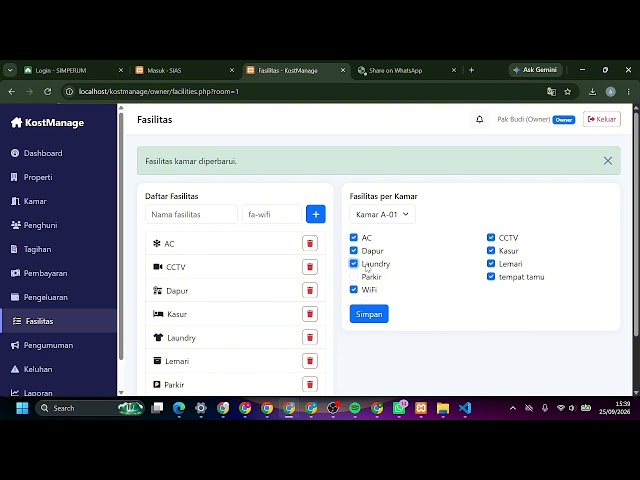This screenshot has height=480, width=640.
Task: Open Spotify from the taskbar
Action: coord(355,408)
